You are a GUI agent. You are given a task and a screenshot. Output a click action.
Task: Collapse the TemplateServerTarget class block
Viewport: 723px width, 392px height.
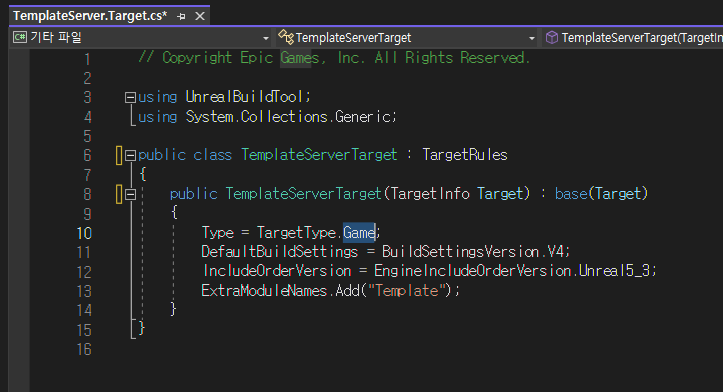[x=130, y=155]
